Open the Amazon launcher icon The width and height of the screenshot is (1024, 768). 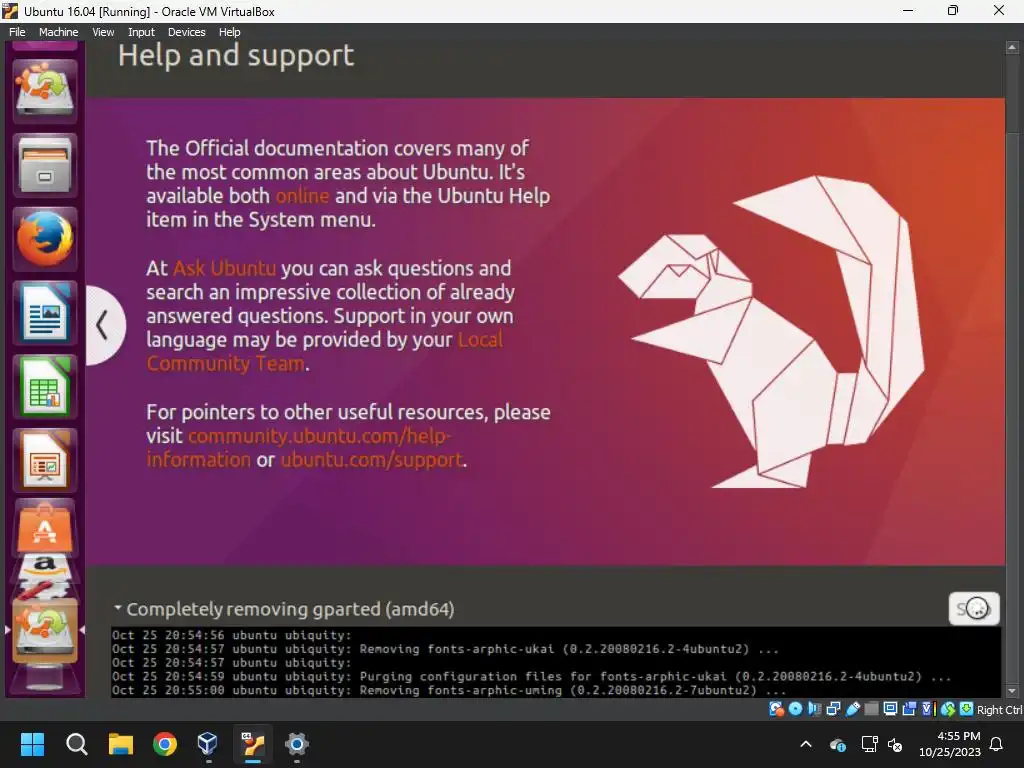(44, 569)
